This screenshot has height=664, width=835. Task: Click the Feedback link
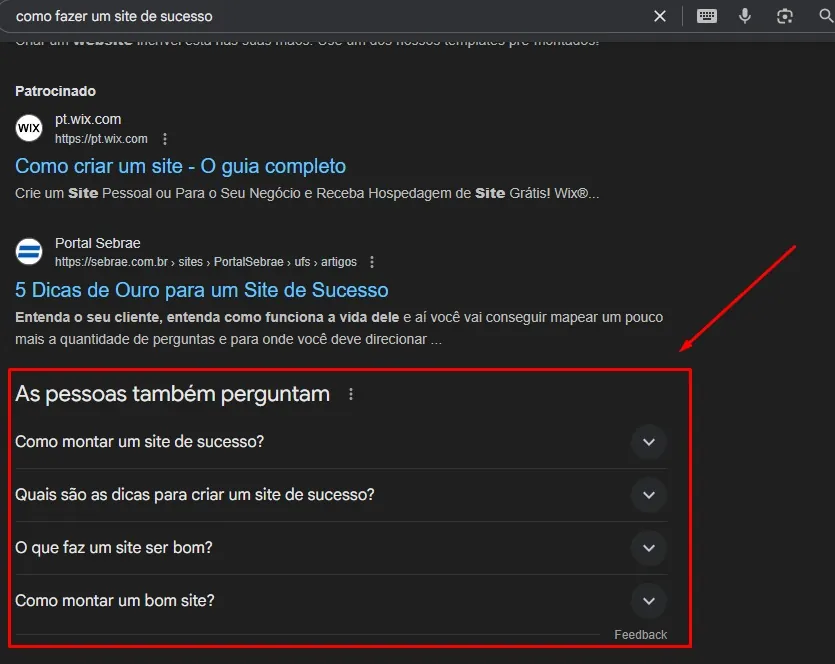click(640, 634)
